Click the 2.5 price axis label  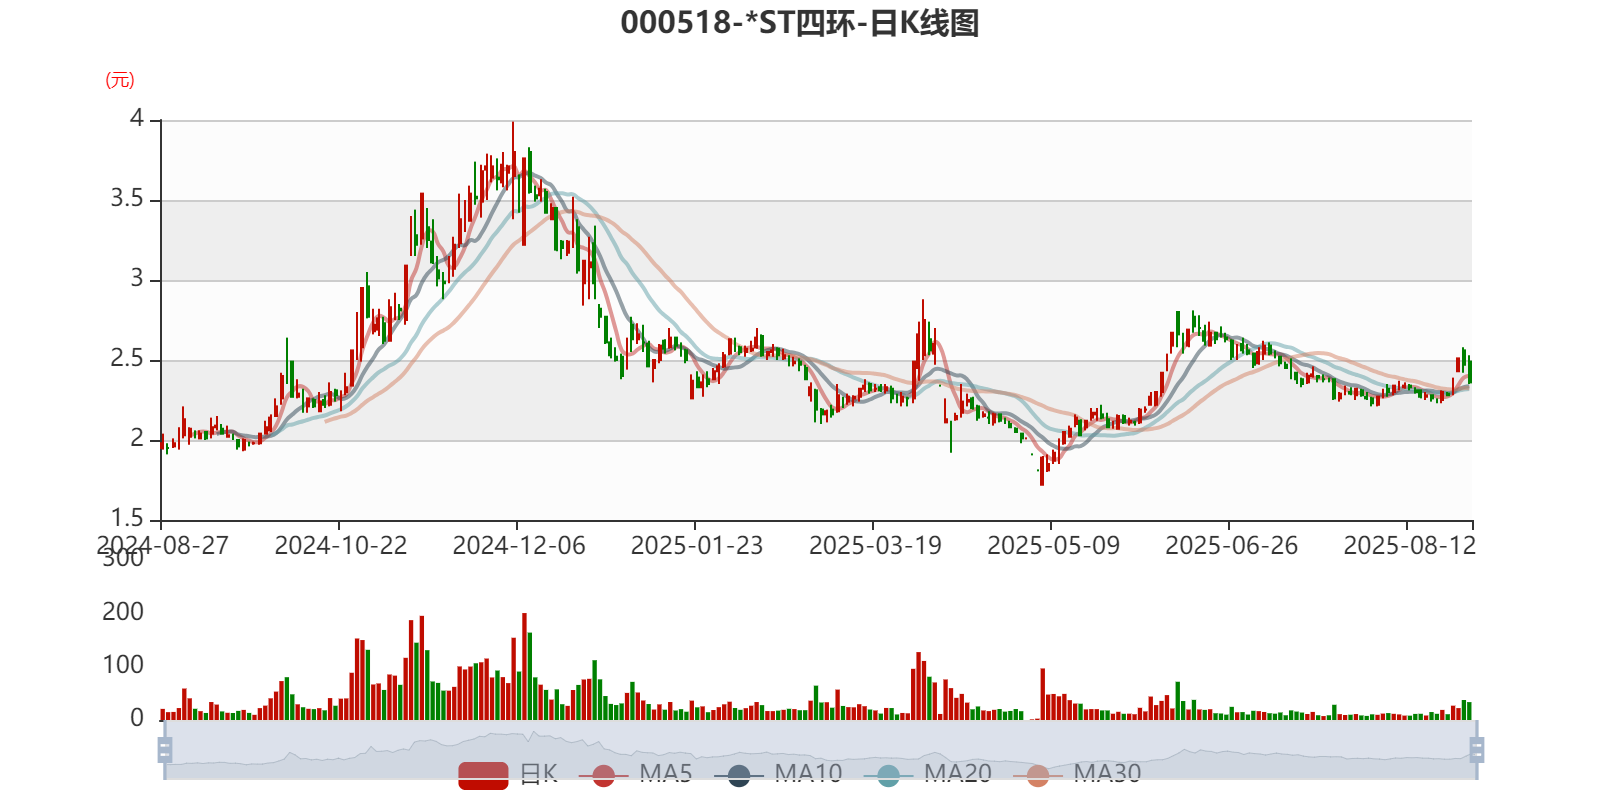point(127,359)
